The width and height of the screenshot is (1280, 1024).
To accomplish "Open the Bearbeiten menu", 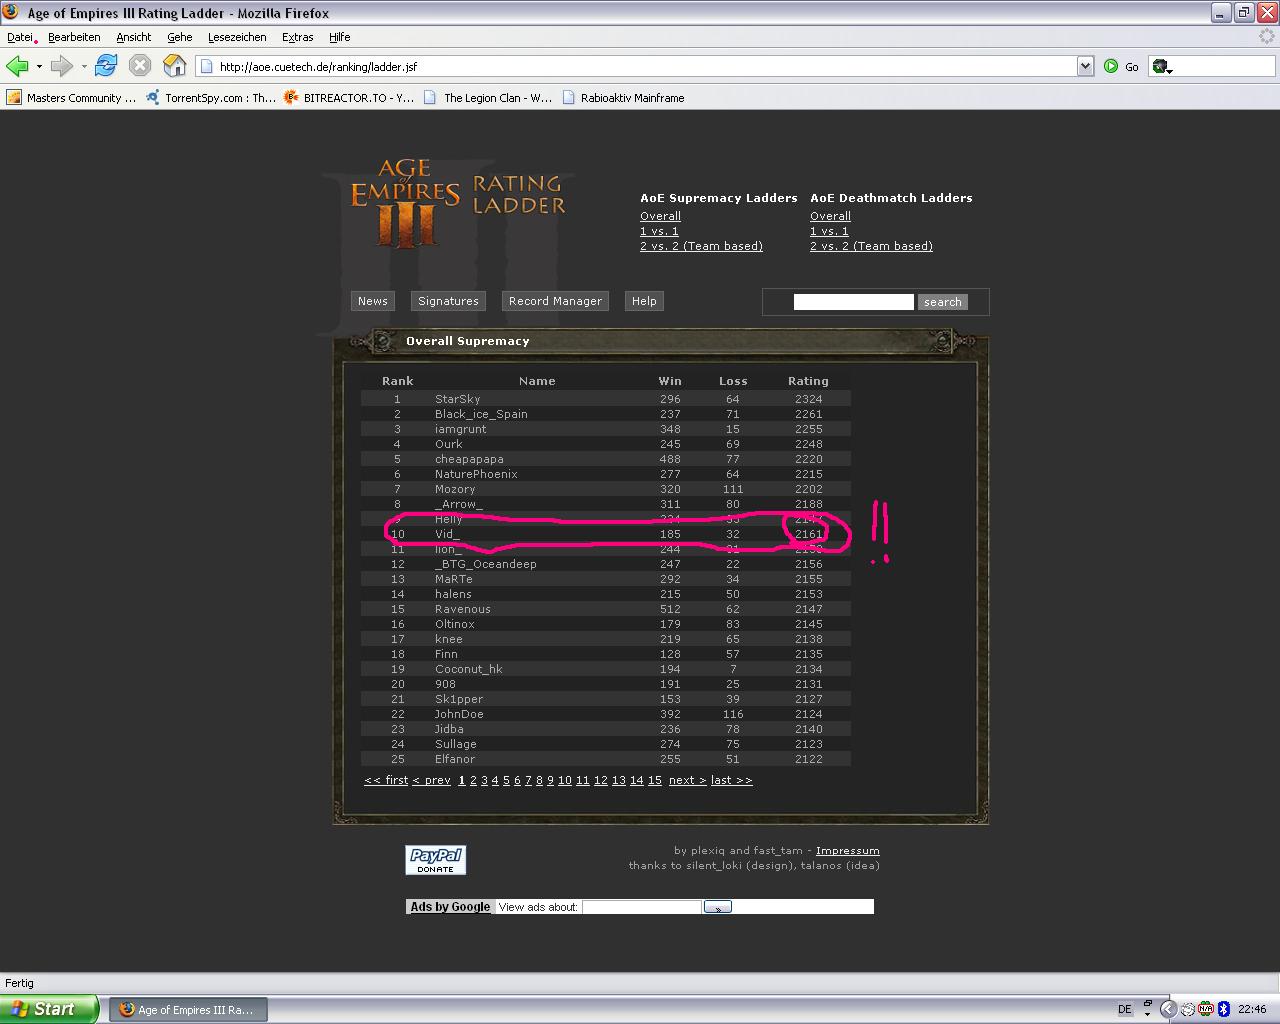I will click(74, 37).
